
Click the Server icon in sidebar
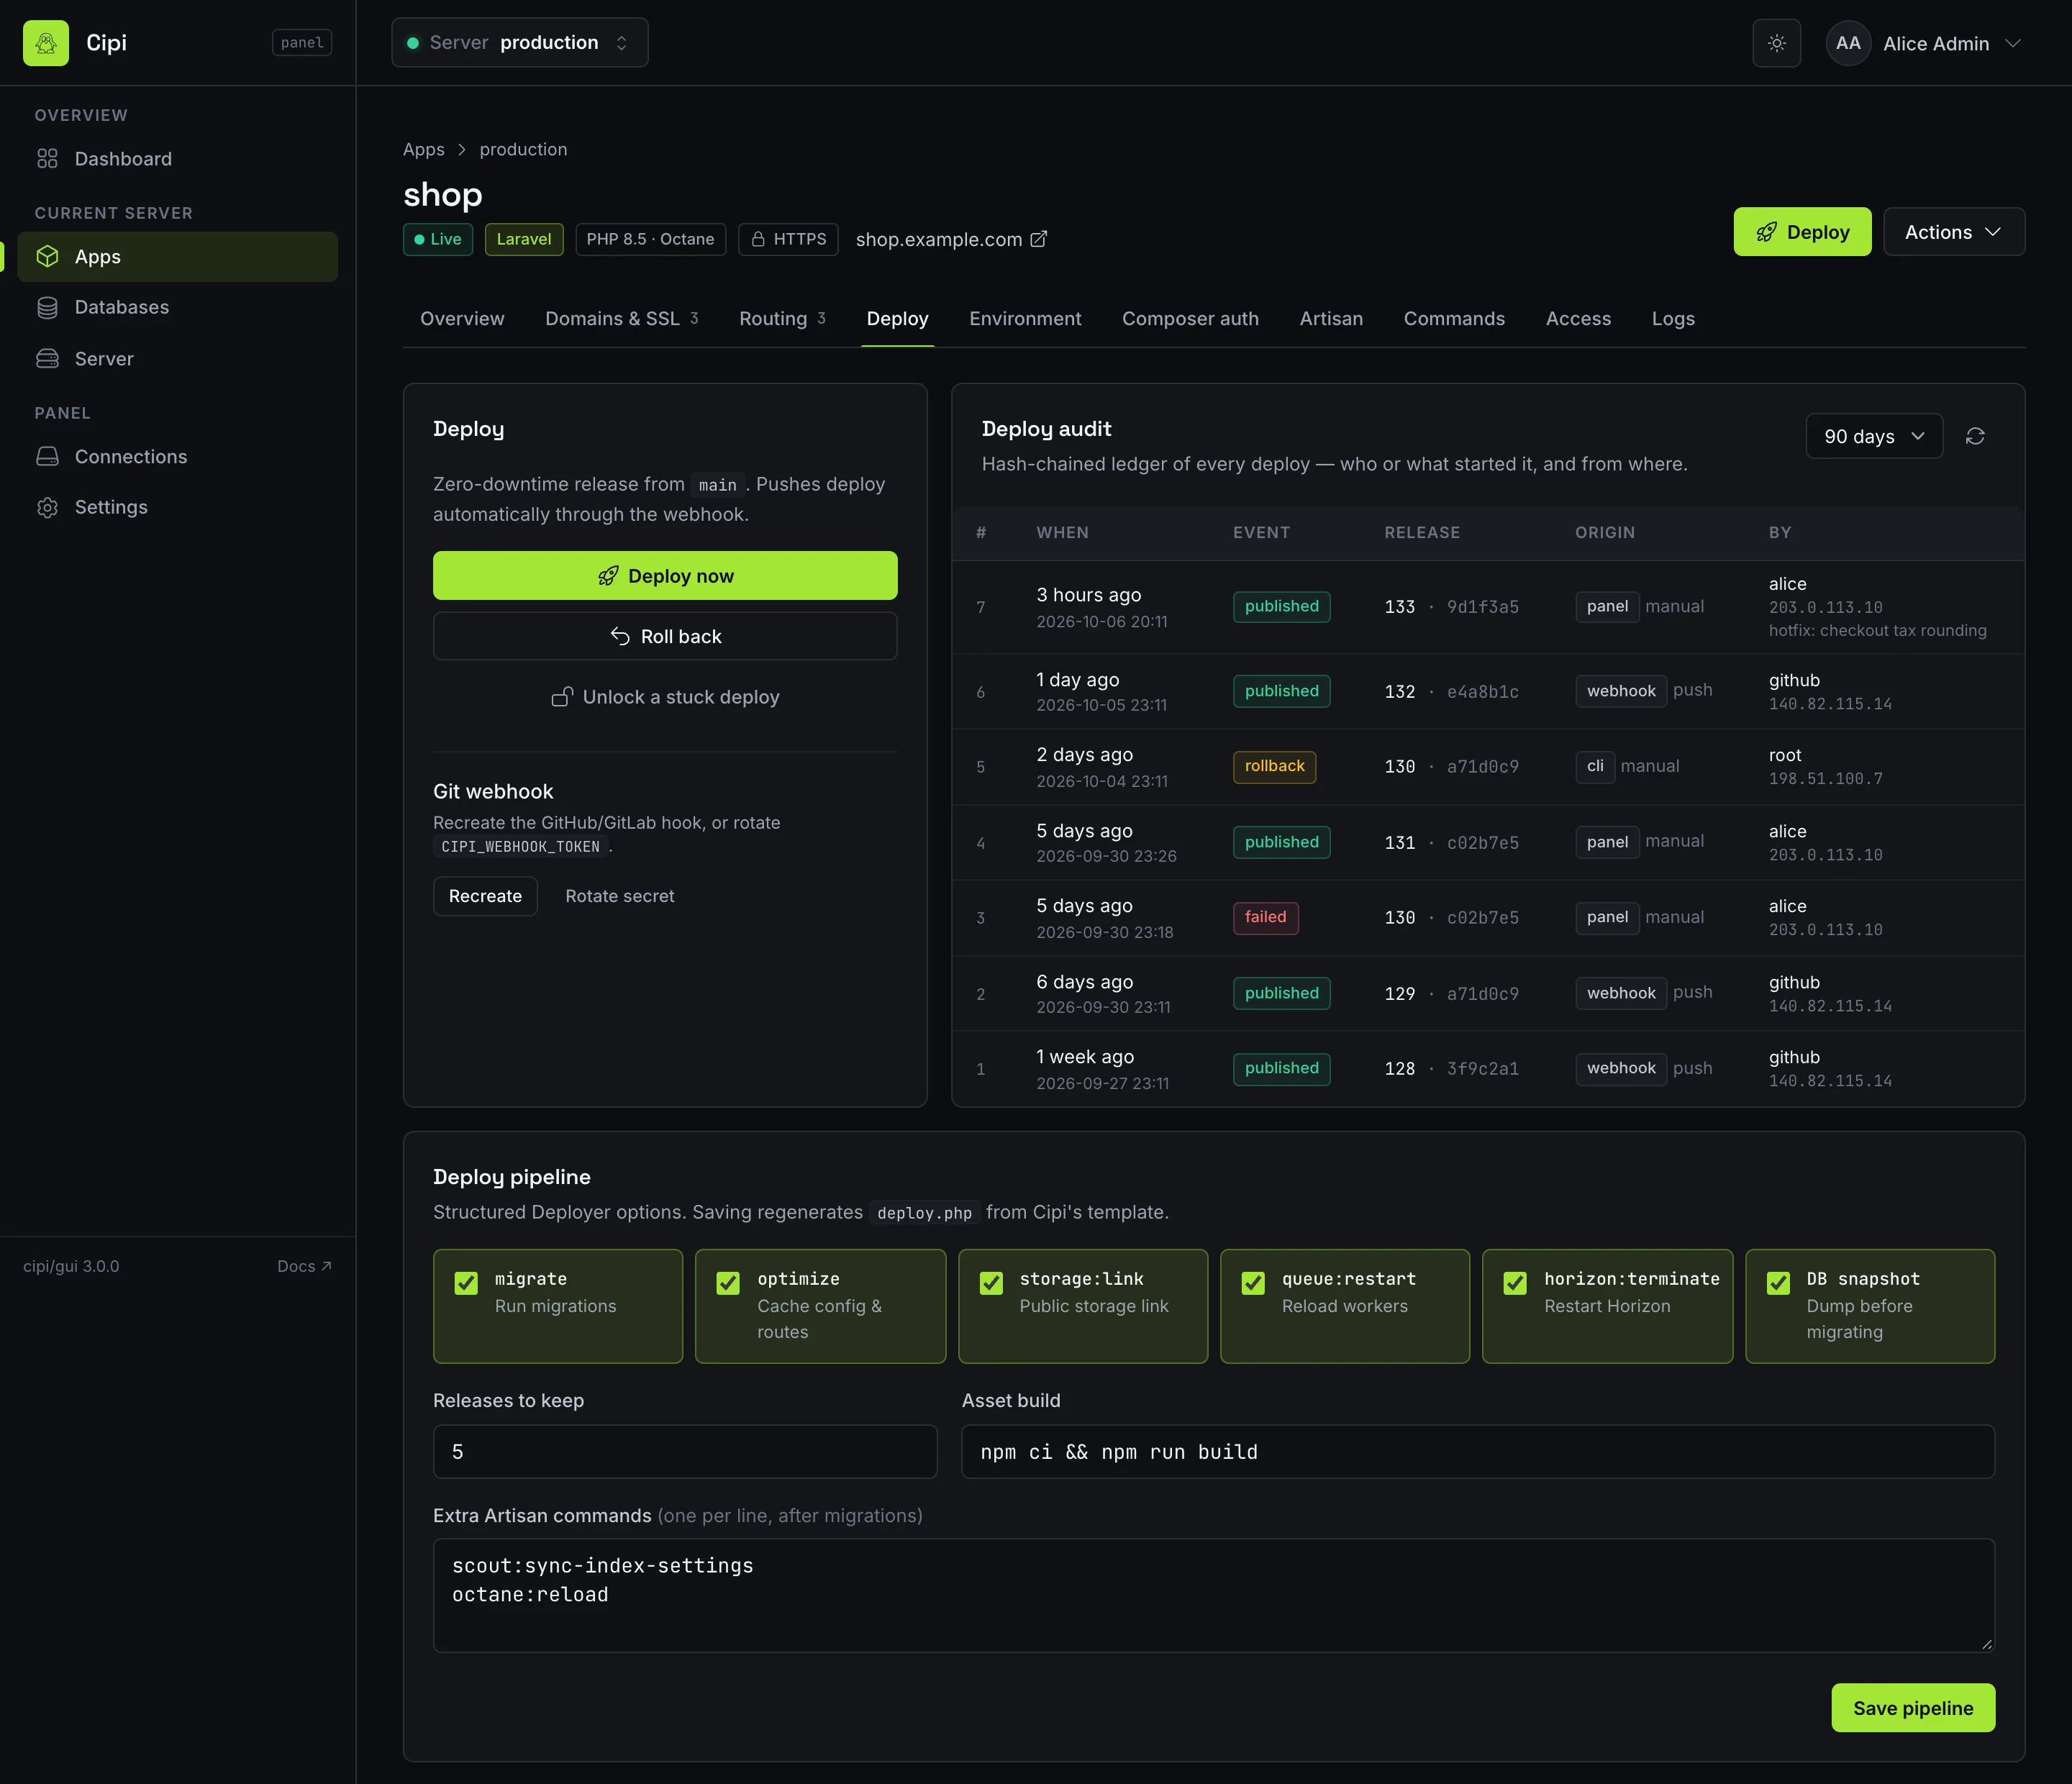pyautogui.click(x=47, y=359)
